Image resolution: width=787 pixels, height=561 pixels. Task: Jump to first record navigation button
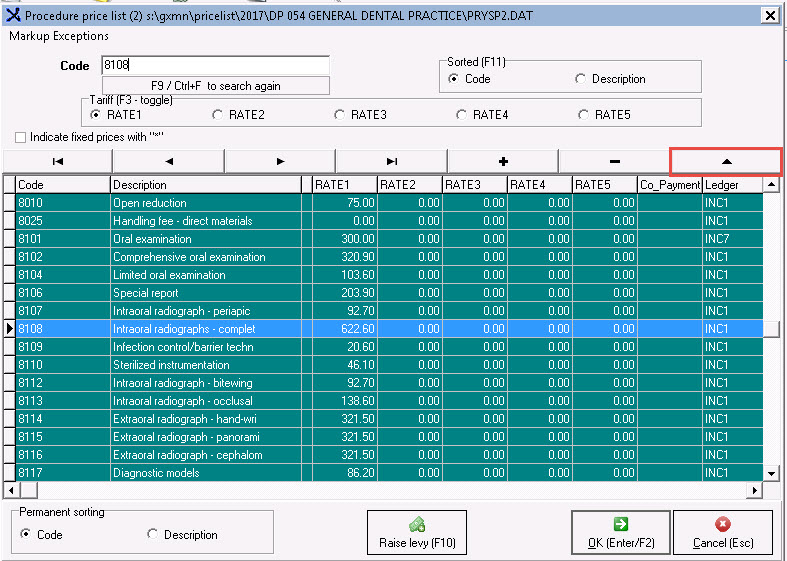pyautogui.click(x=58, y=161)
